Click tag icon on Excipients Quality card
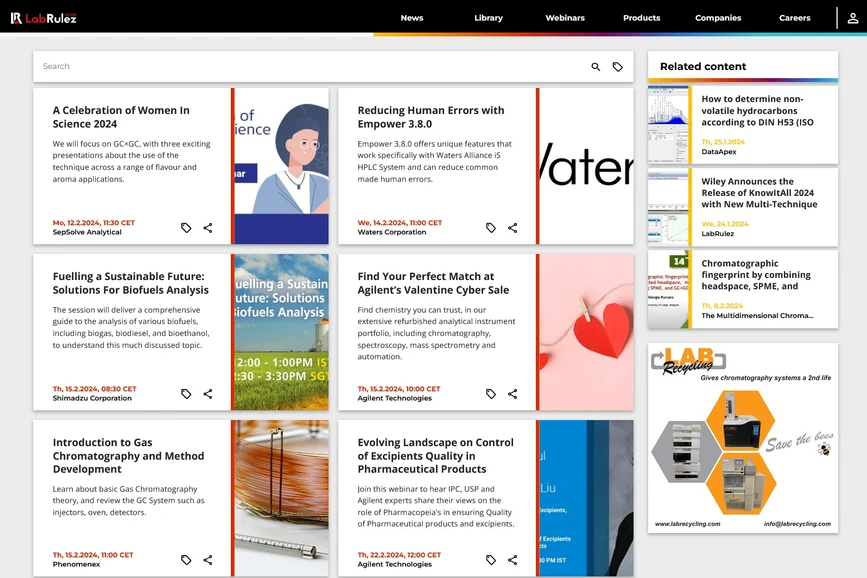Viewport: 867px width, 578px height. [x=491, y=560]
